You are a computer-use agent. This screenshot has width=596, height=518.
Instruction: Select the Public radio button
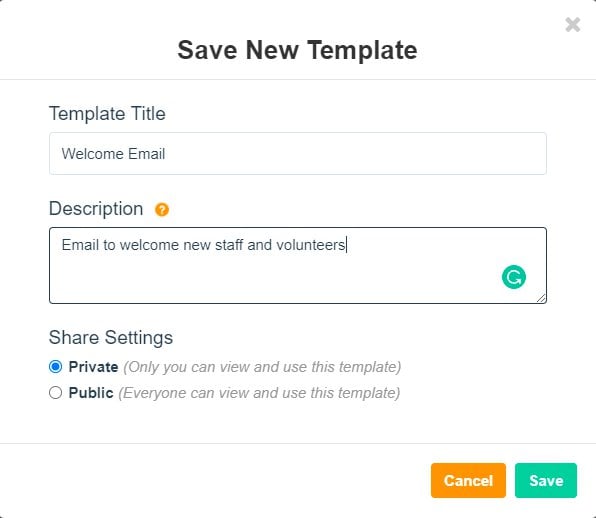coord(55,393)
